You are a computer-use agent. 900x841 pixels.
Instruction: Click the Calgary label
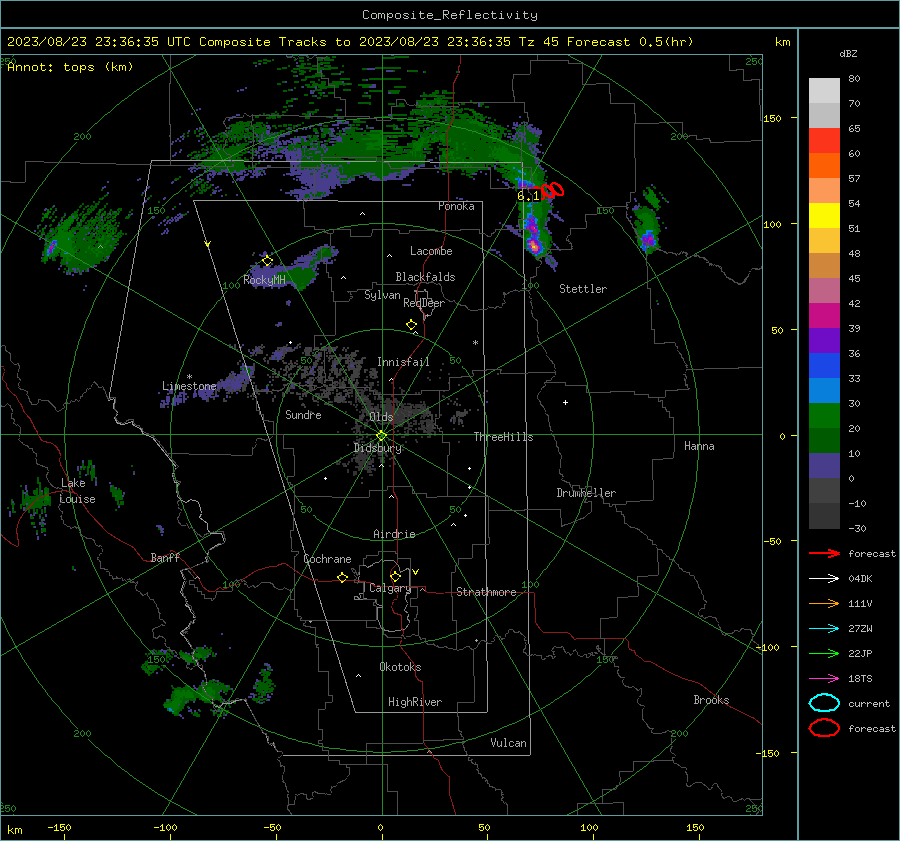point(390,588)
